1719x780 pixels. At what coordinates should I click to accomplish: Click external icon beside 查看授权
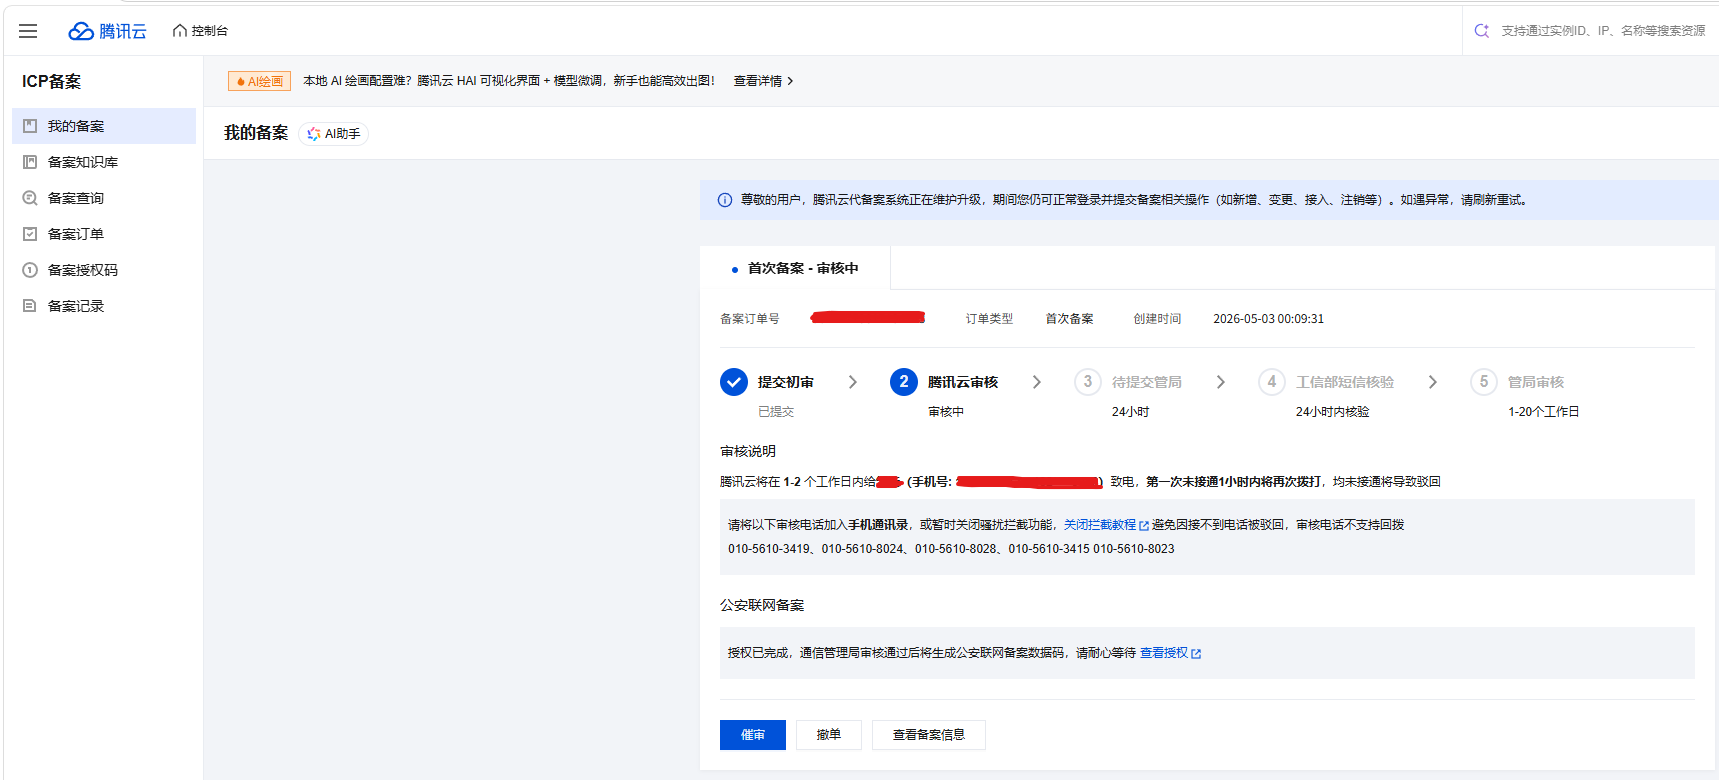coord(1196,654)
